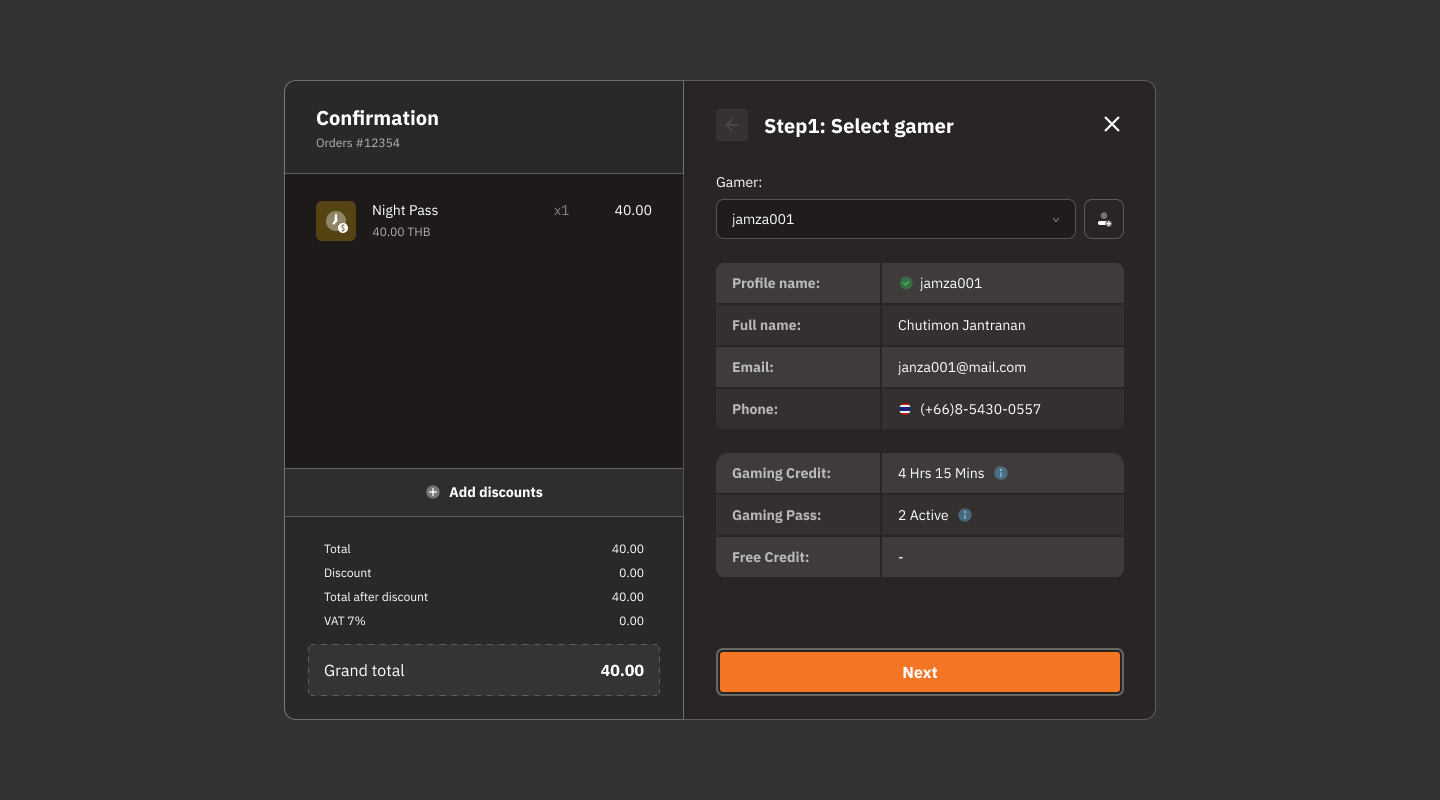
Task: Click the Thailand flag icon by phone
Action: tap(905, 409)
